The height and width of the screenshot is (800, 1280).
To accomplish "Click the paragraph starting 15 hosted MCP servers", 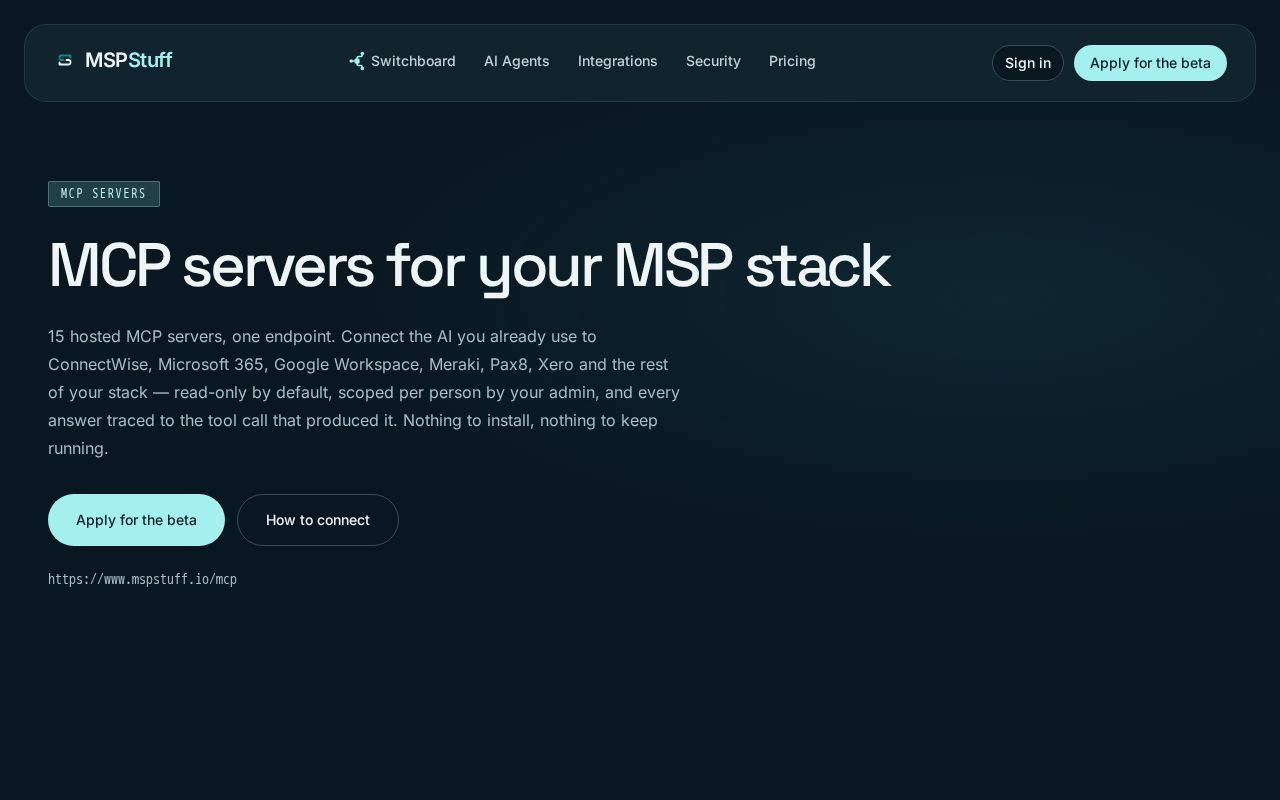I will [364, 392].
